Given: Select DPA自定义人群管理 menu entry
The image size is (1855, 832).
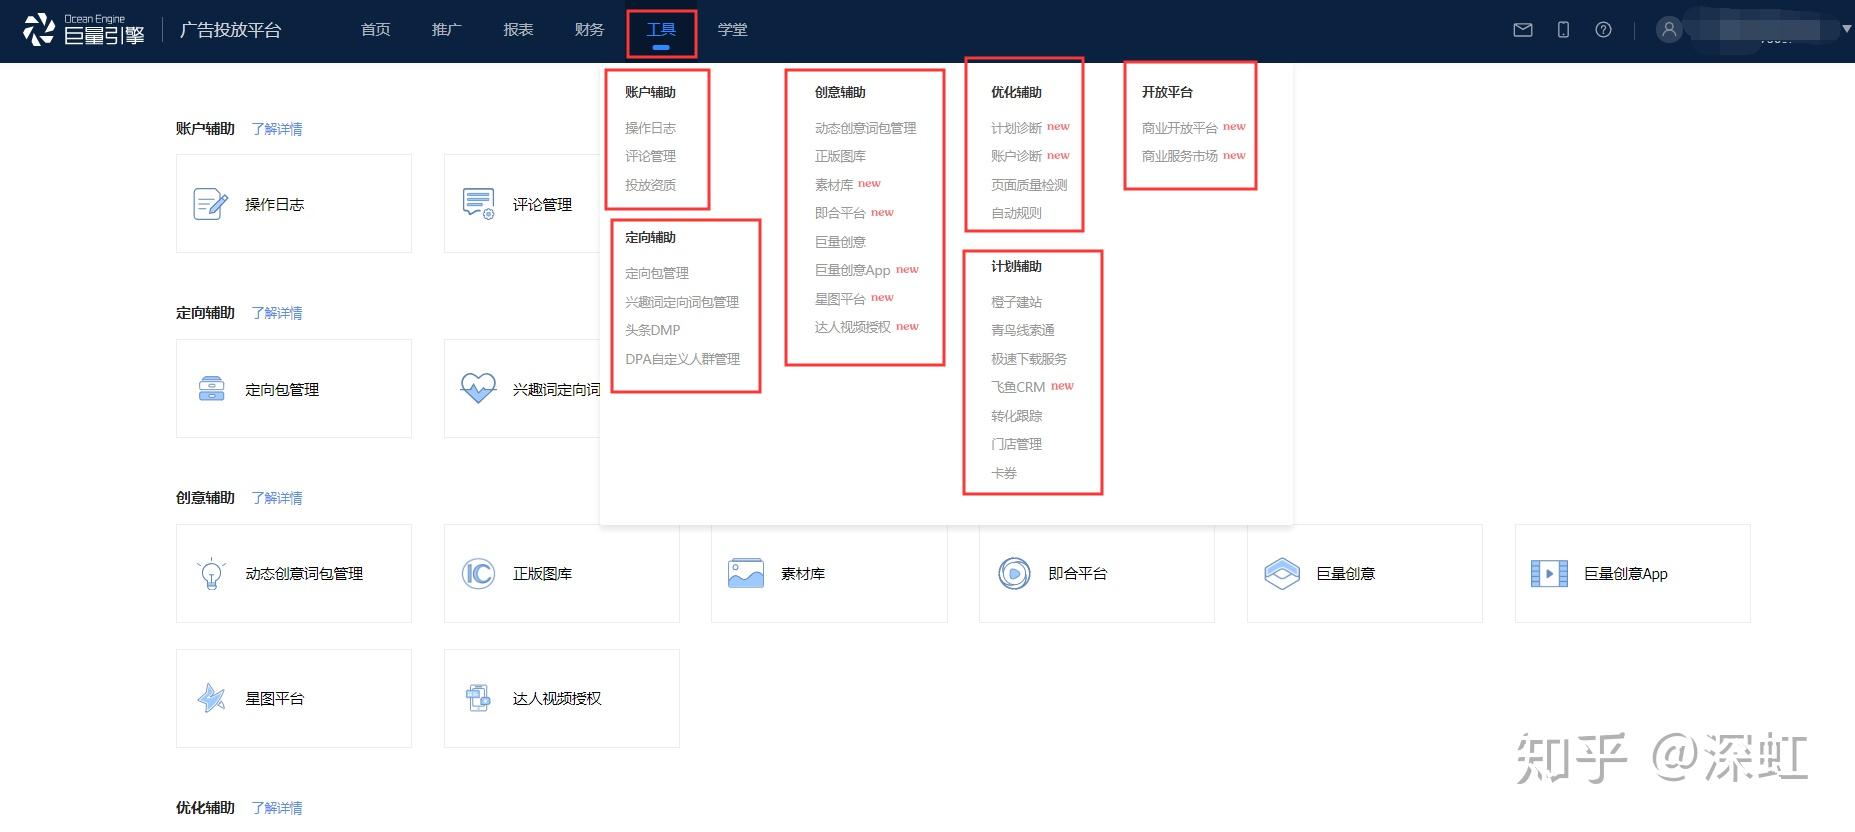Looking at the screenshot, I should point(683,359).
